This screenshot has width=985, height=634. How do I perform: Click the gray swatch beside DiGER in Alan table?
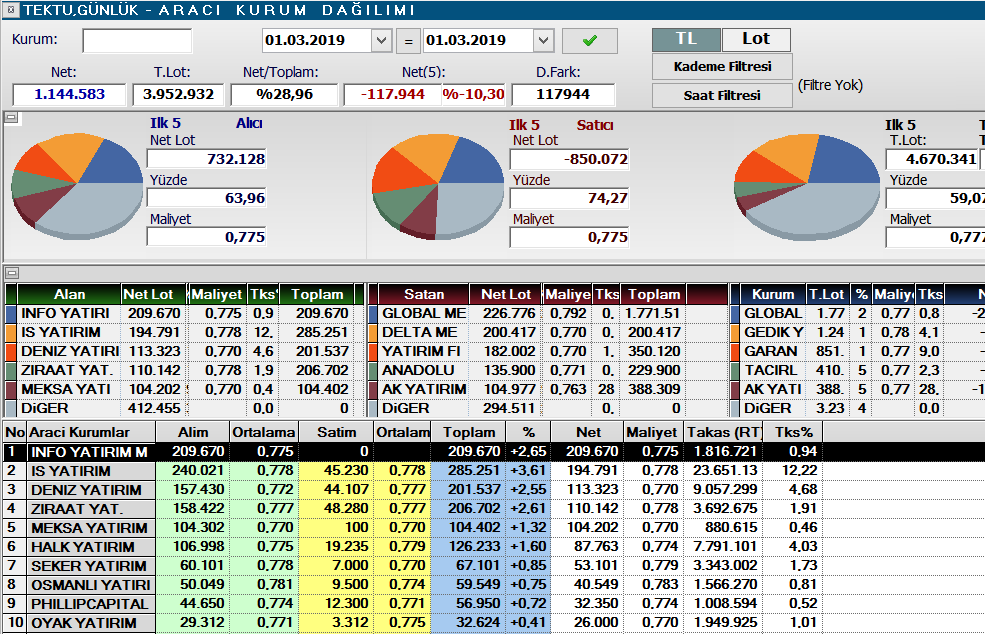tap(11, 408)
